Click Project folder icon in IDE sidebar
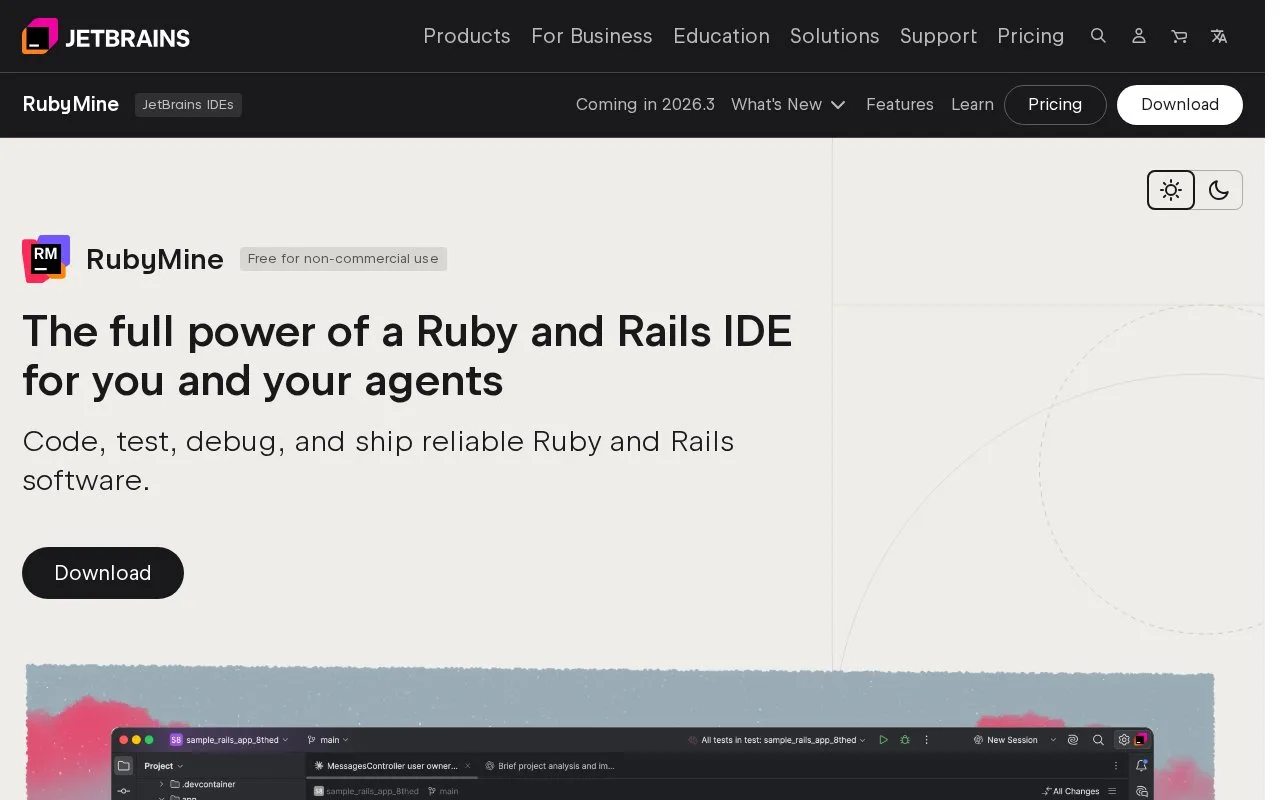1280x800 pixels. tap(124, 766)
